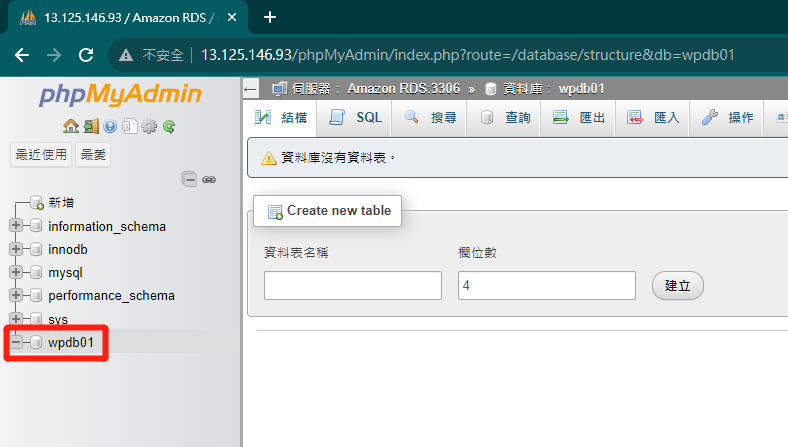This screenshot has width=788, height=447.
Task: Expand performance_schema database node
Action: (x=16, y=295)
